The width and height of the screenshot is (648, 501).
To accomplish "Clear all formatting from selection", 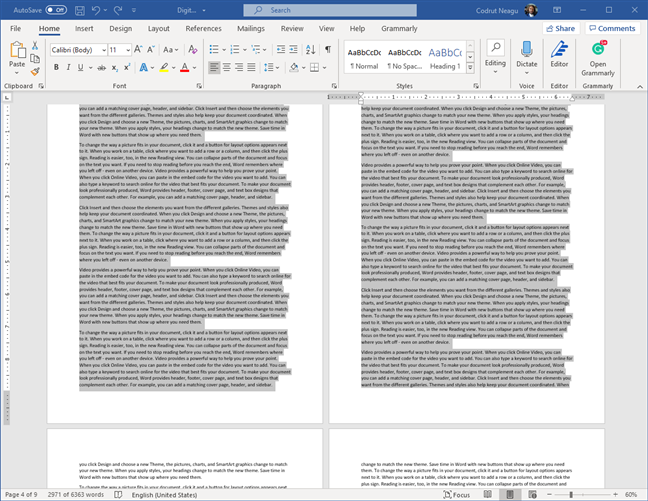I will click(x=193, y=50).
